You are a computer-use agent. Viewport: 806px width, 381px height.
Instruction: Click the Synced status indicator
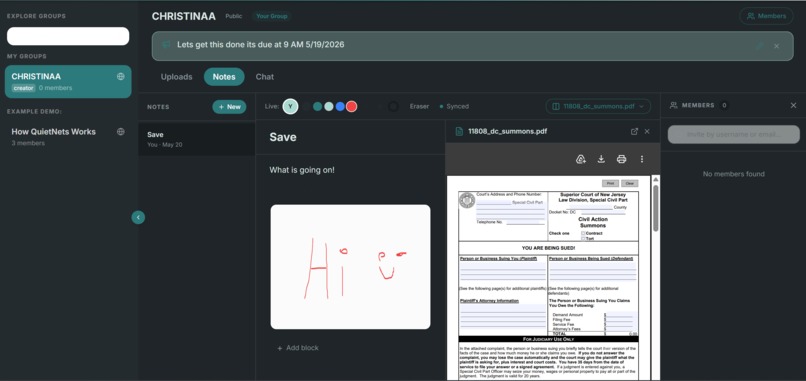[x=454, y=106]
